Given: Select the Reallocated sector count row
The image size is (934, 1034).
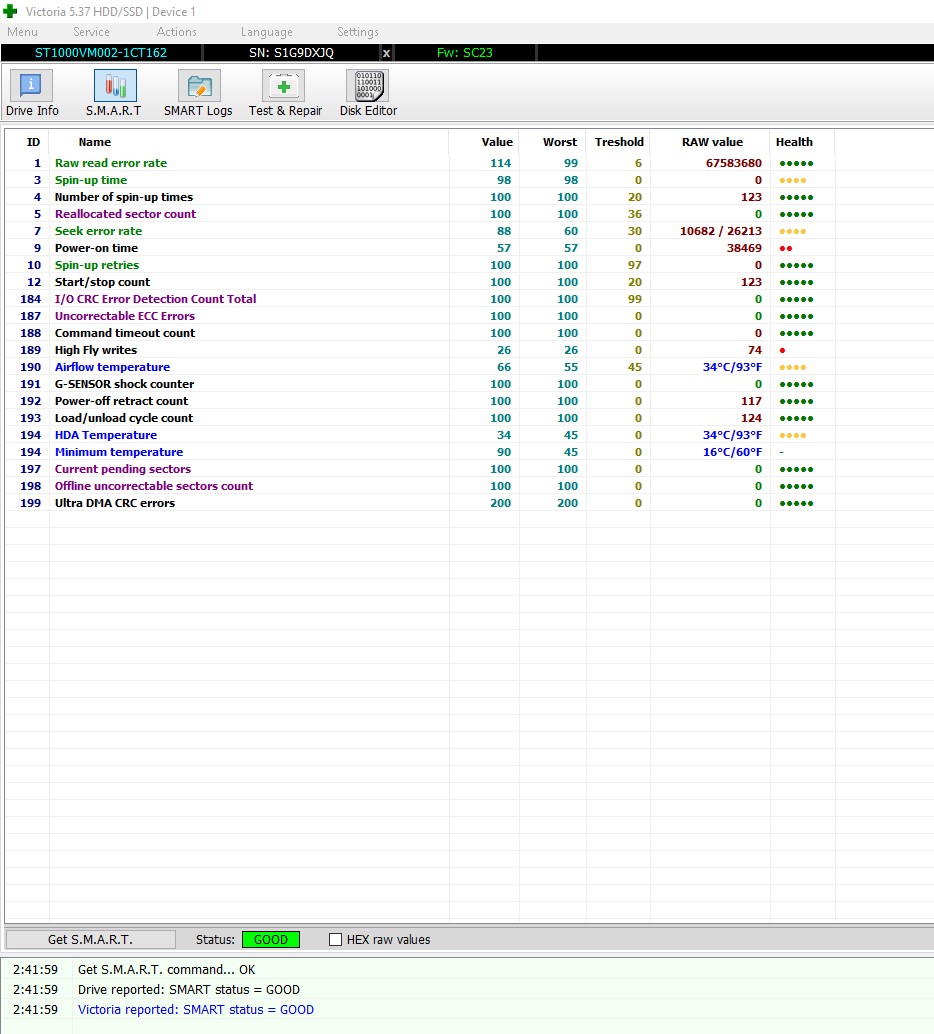Looking at the screenshot, I should pos(125,214).
